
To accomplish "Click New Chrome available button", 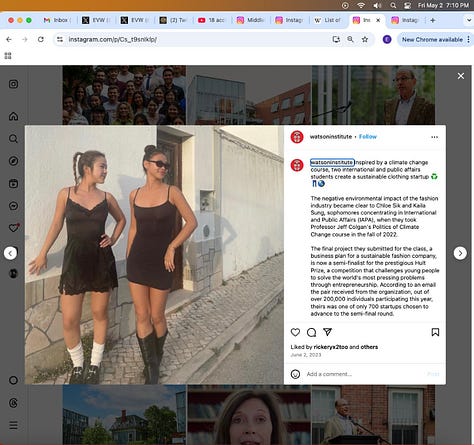I will [x=432, y=39].
